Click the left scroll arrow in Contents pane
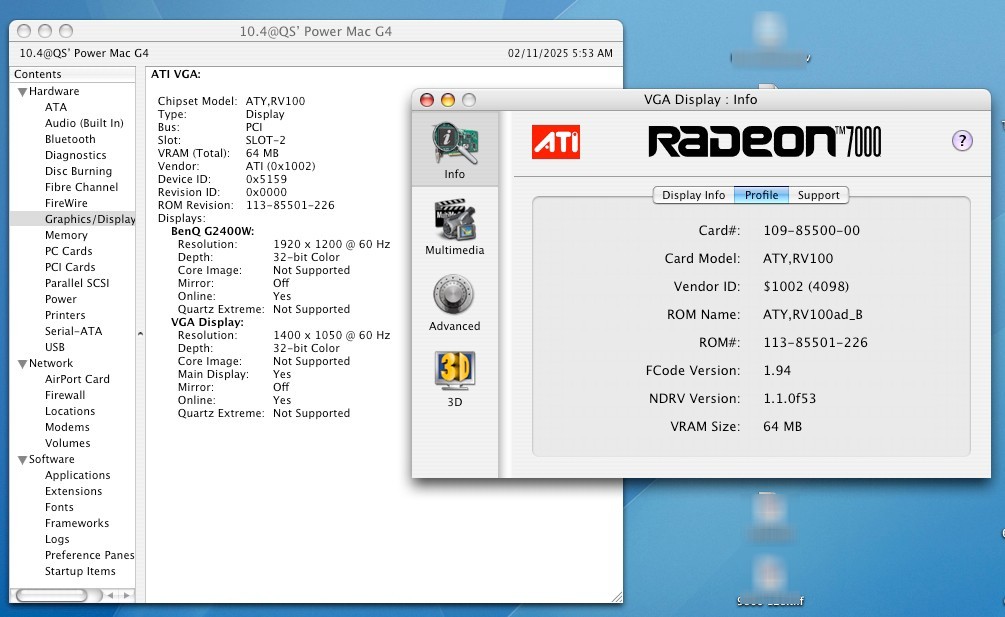The height and width of the screenshot is (617, 1005). (111, 595)
